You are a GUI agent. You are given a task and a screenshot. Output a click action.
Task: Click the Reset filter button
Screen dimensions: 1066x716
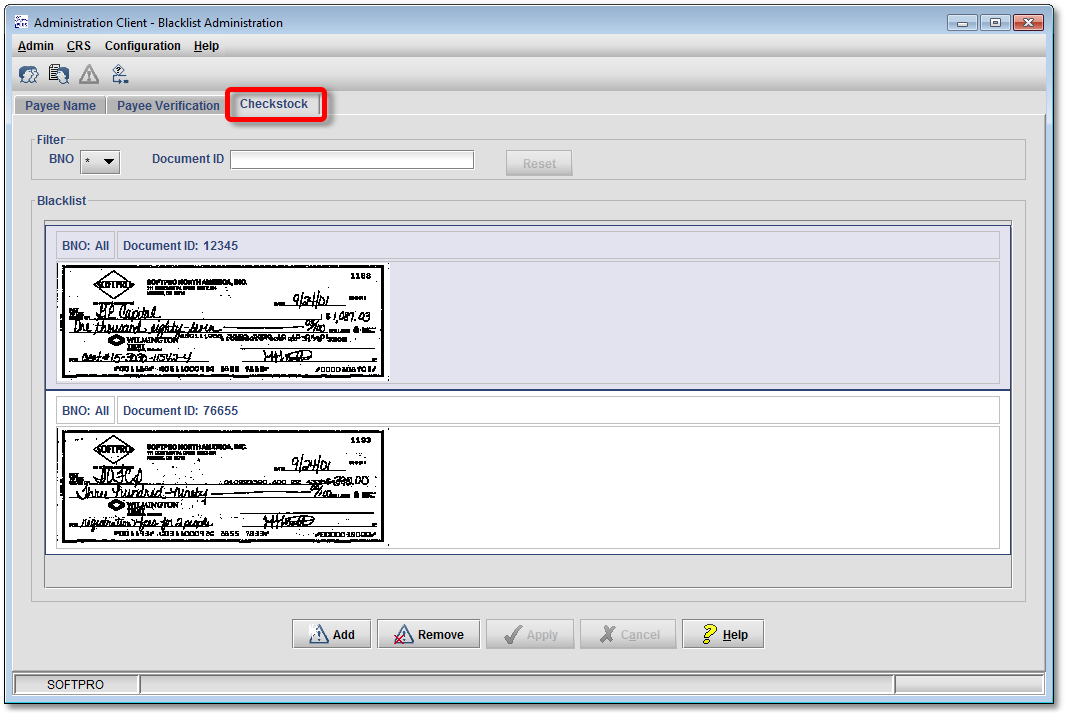pos(539,163)
